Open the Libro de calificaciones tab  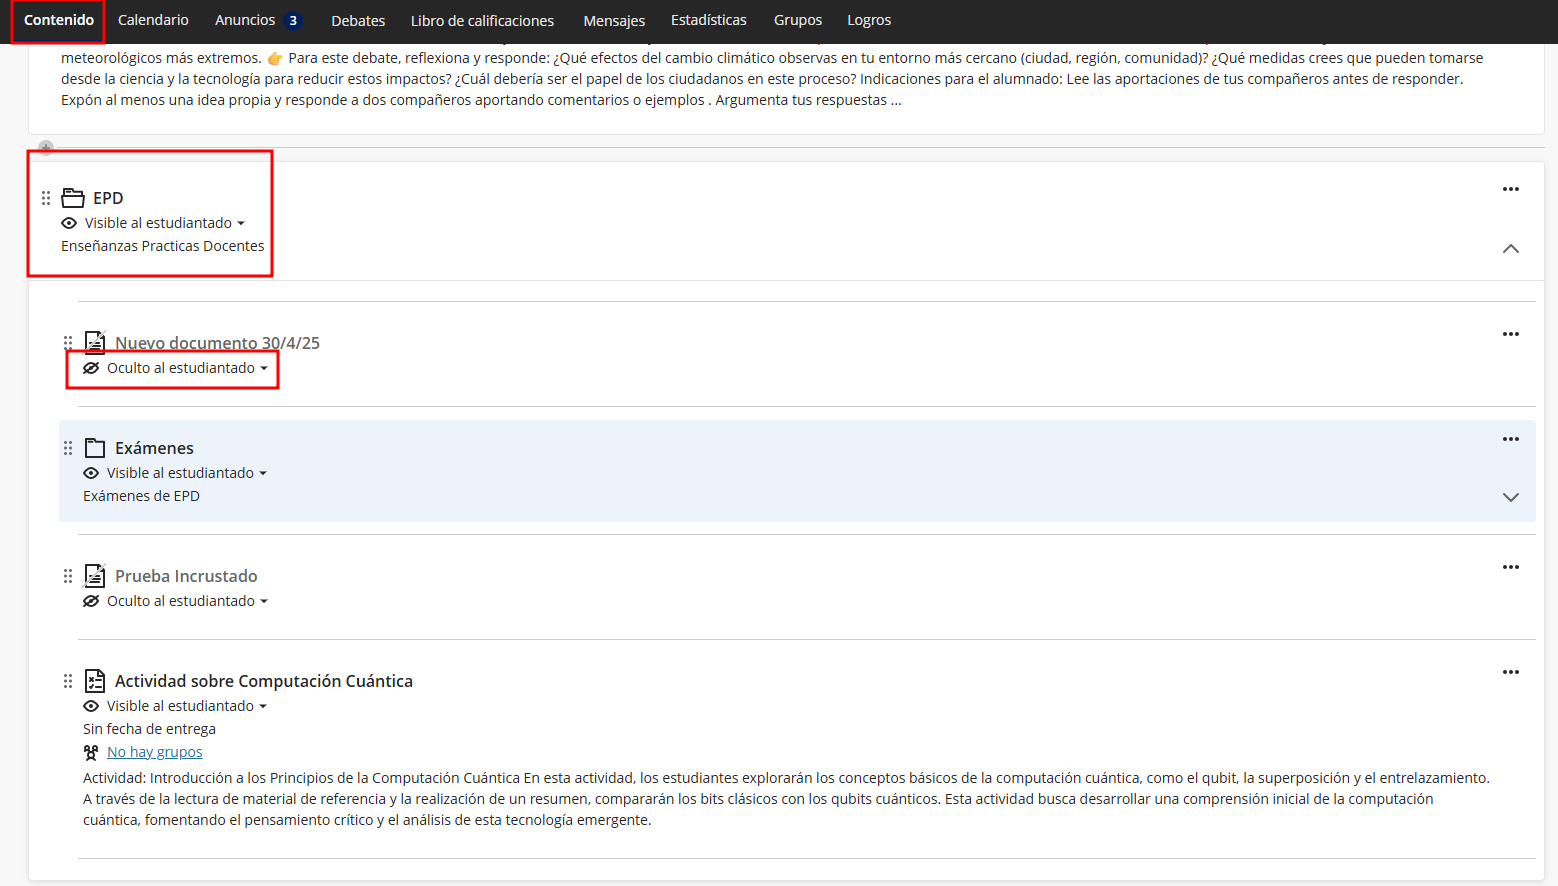coord(482,20)
